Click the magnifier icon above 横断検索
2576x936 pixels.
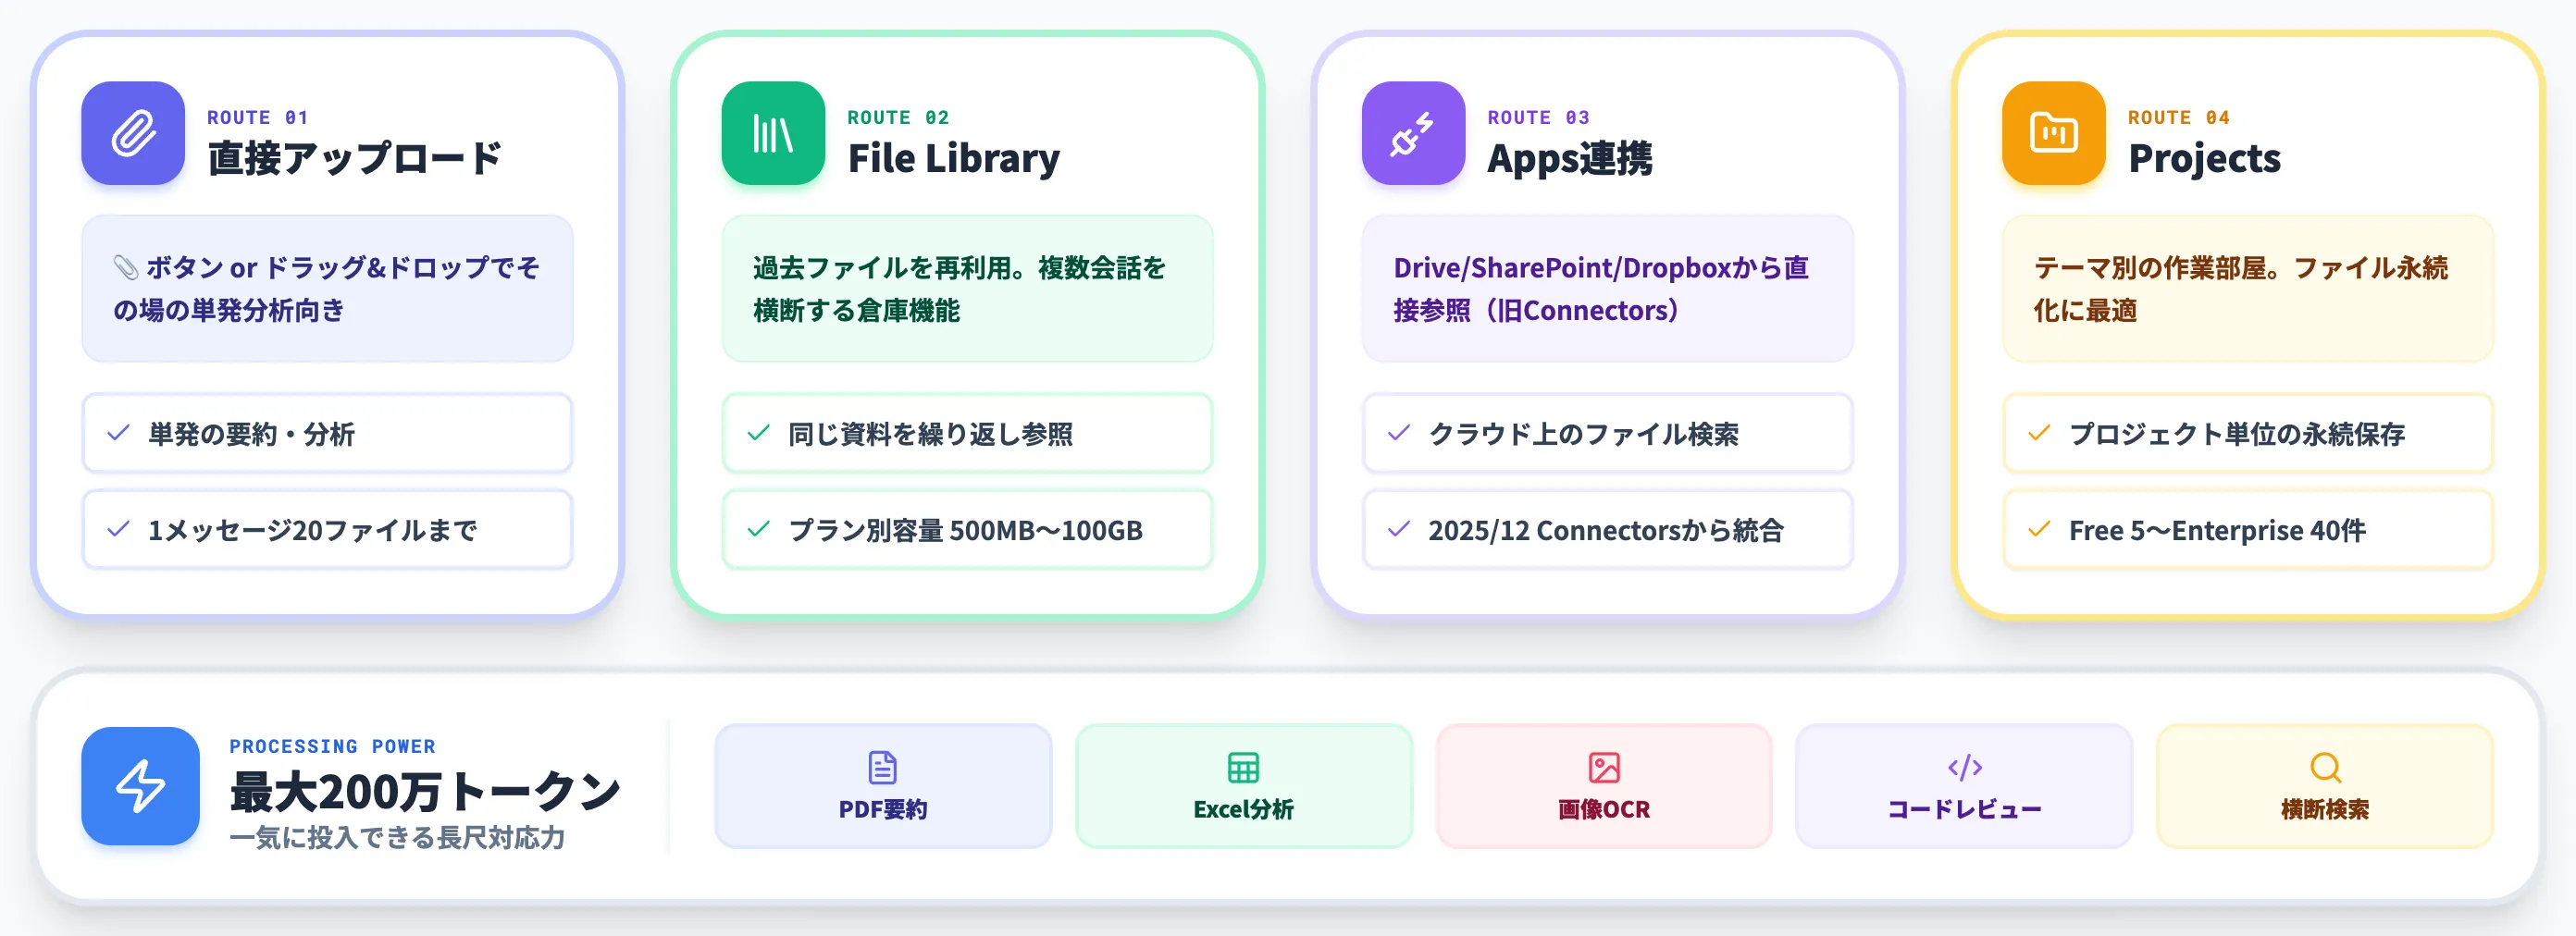(x=2325, y=767)
